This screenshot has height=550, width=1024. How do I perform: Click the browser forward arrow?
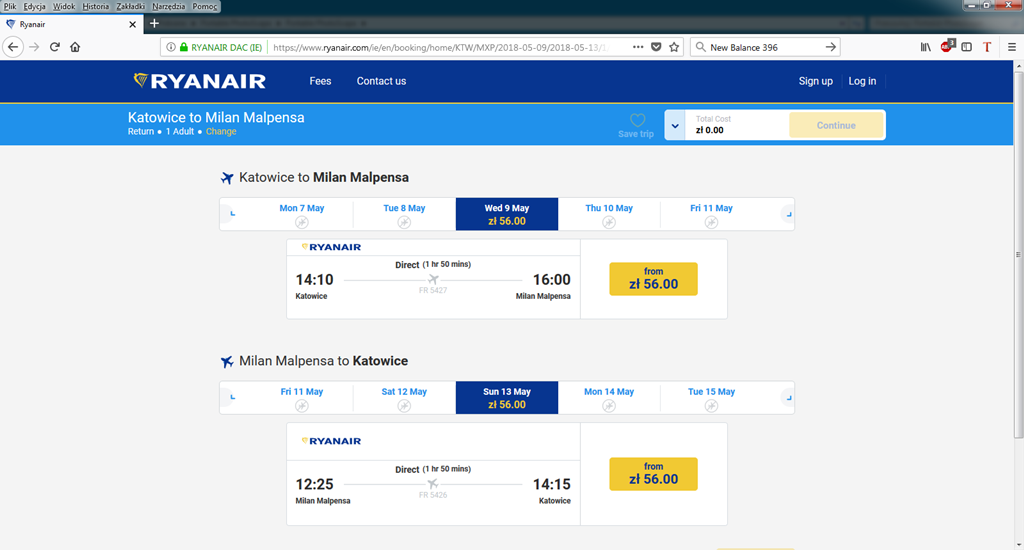34,47
